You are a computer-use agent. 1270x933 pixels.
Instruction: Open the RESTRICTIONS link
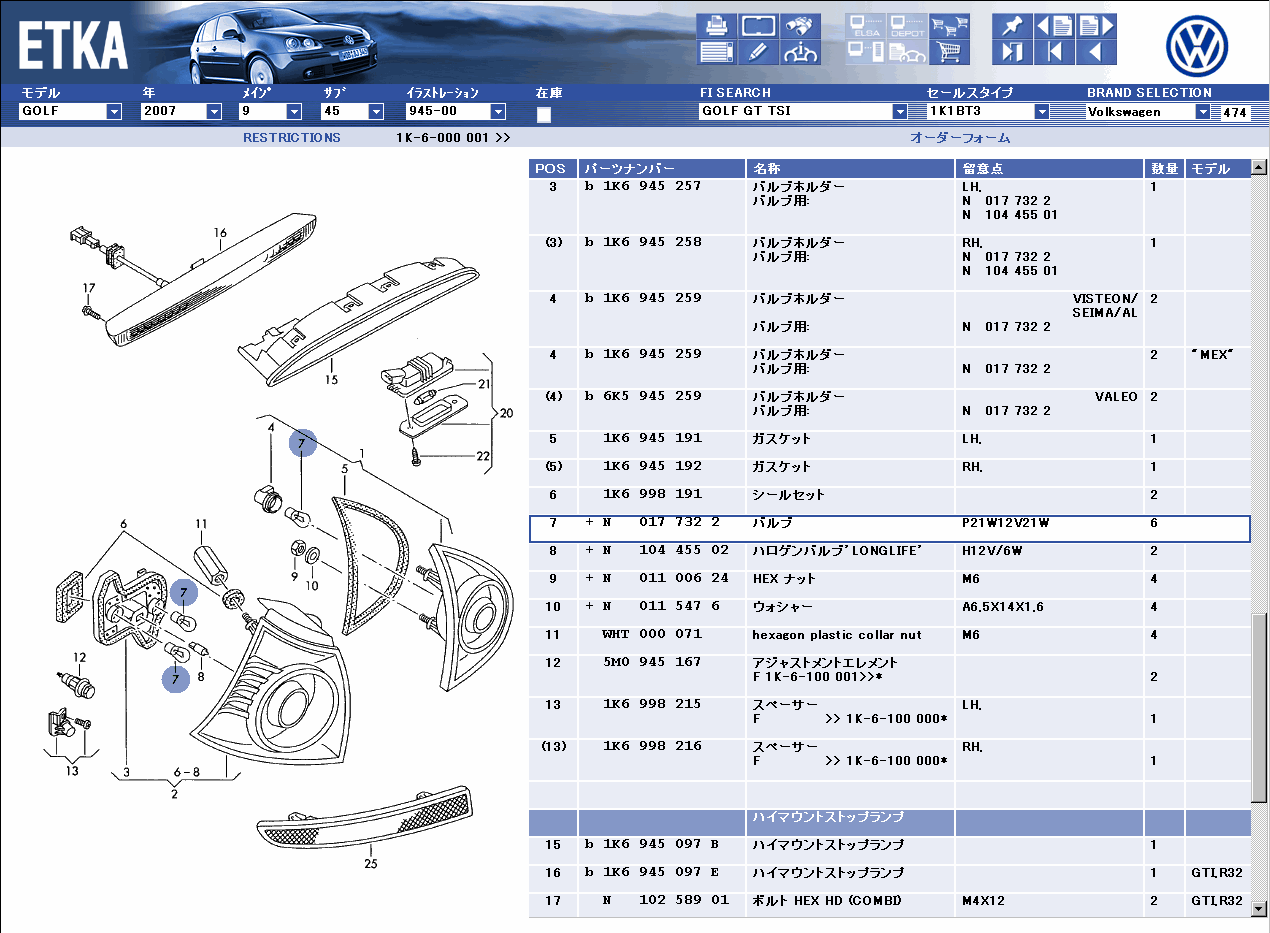pos(292,138)
